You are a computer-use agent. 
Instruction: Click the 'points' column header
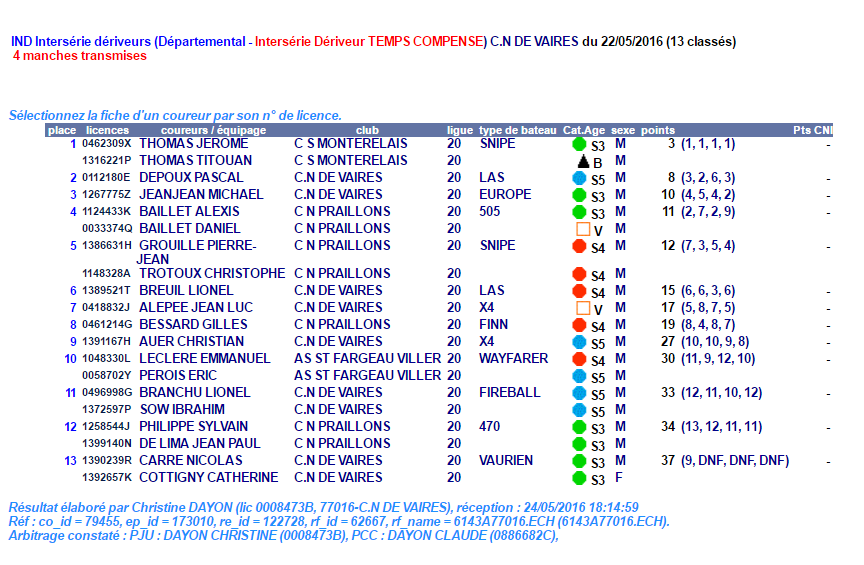coord(658,130)
